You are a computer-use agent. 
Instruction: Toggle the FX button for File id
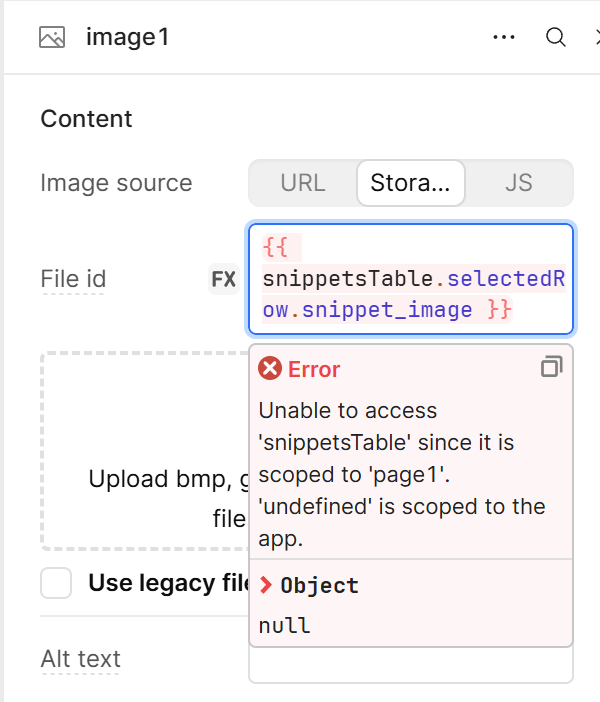pyautogui.click(x=223, y=279)
